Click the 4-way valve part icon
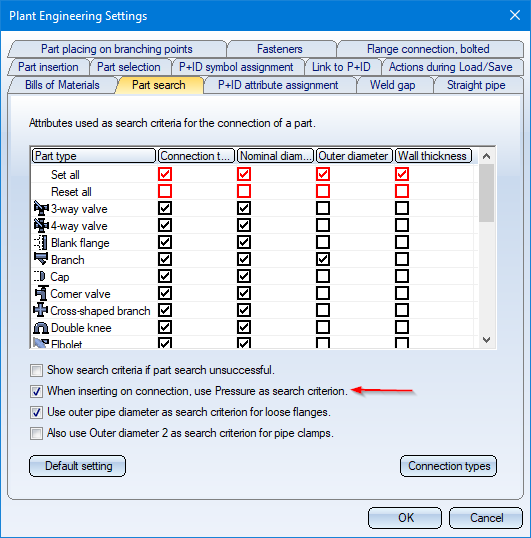This screenshot has width=531, height=538. (41, 225)
